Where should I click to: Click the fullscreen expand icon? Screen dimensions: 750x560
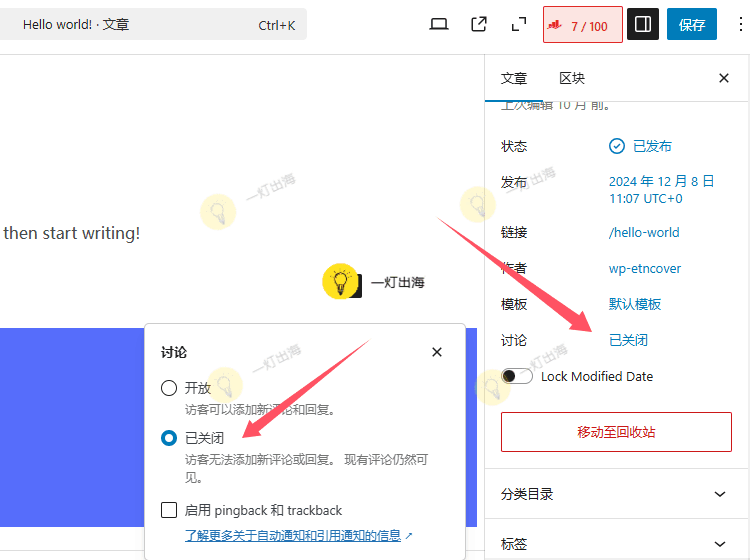pyautogui.click(x=518, y=25)
